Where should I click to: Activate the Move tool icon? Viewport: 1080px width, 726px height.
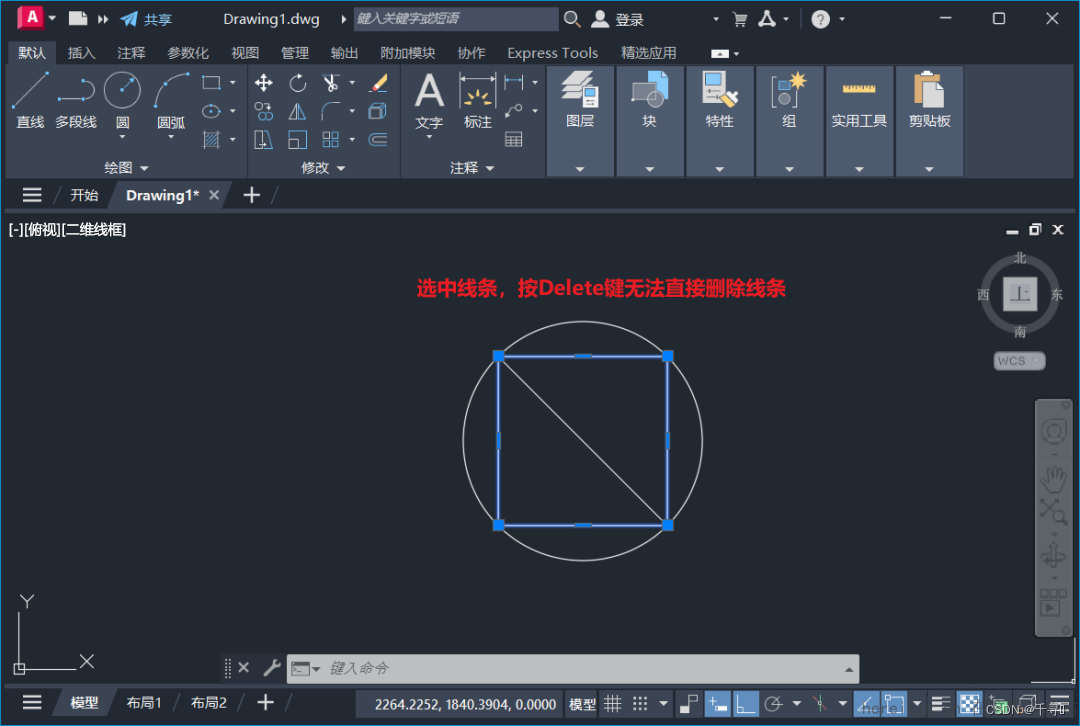[x=264, y=83]
